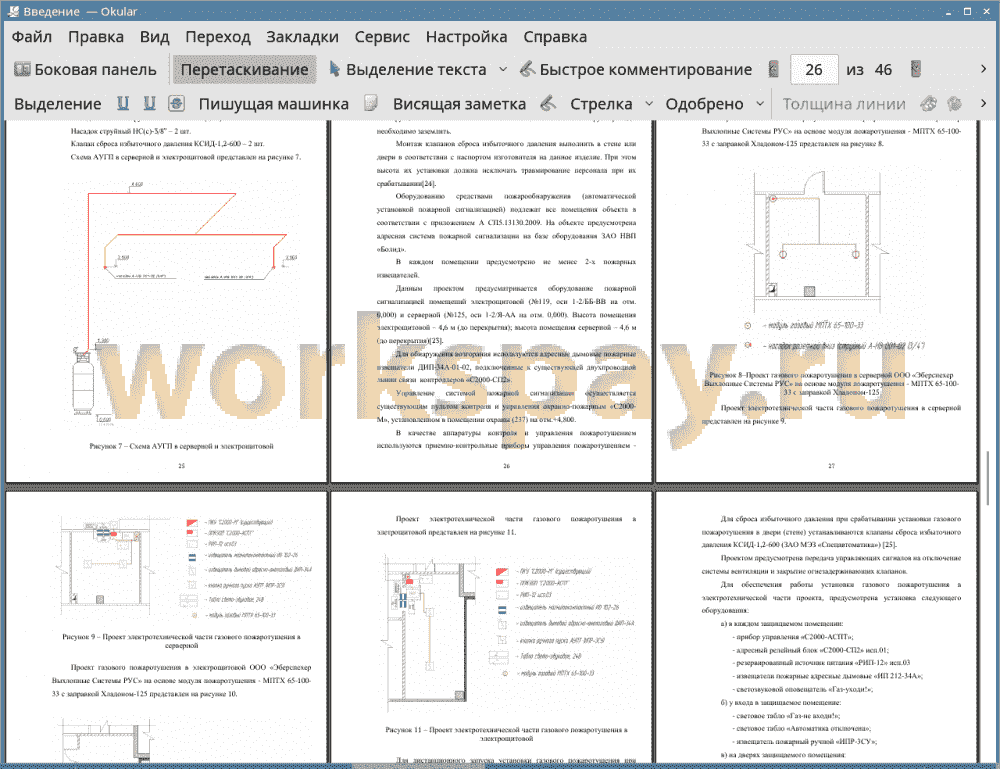This screenshot has height=769, width=1000.
Task: Click caption 'Рисунок 7 – Схема АУГП'
Action: point(181,446)
